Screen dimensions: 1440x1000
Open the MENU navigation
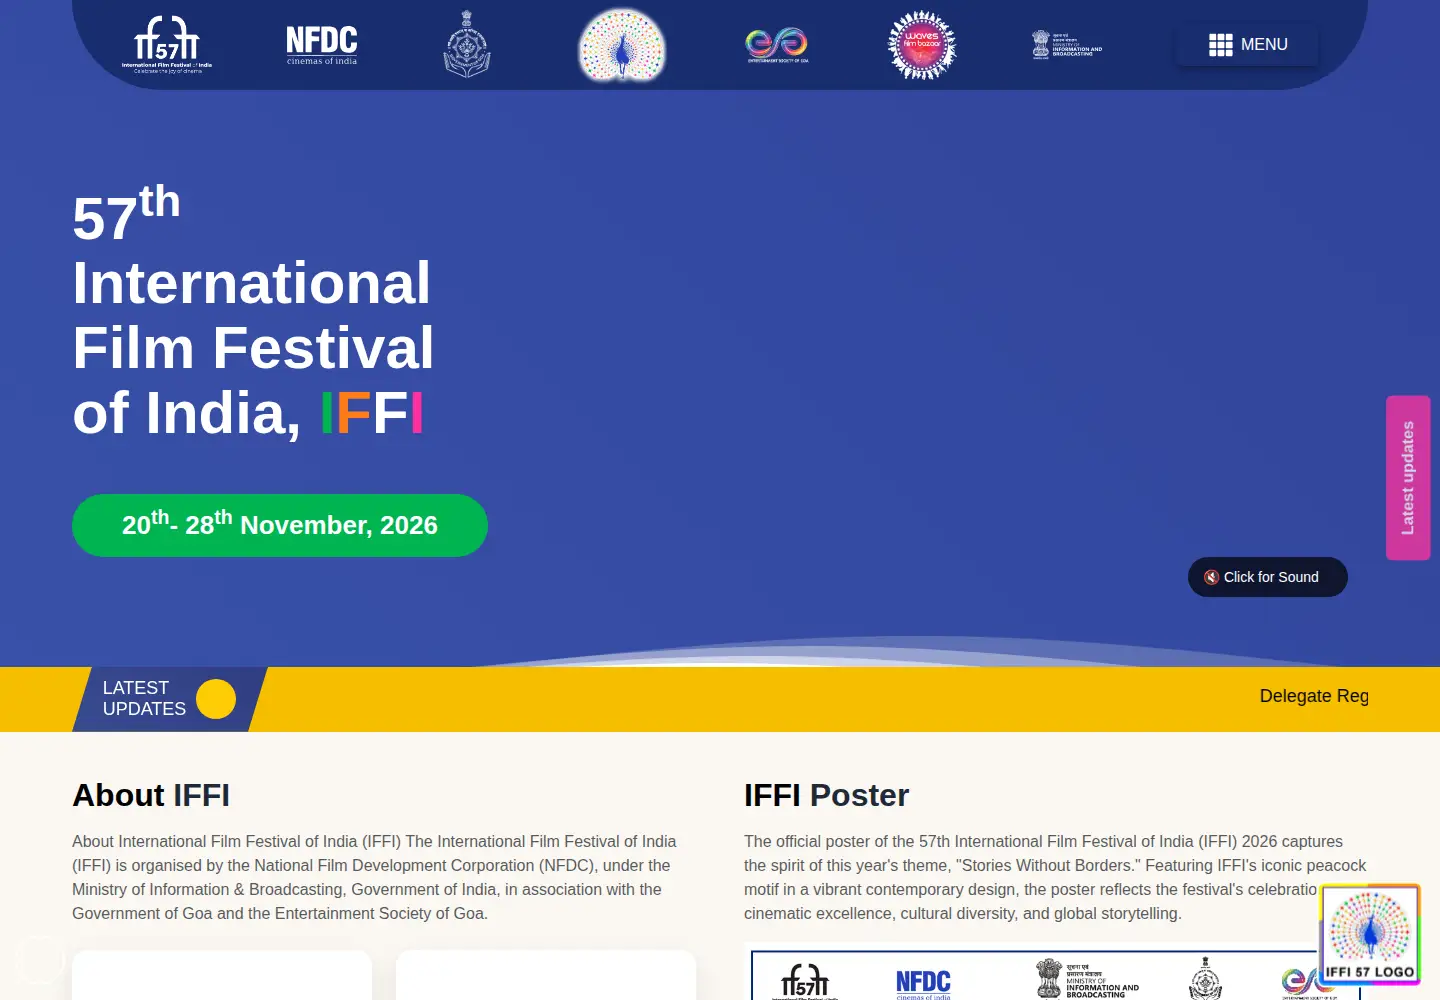[x=1248, y=45]
